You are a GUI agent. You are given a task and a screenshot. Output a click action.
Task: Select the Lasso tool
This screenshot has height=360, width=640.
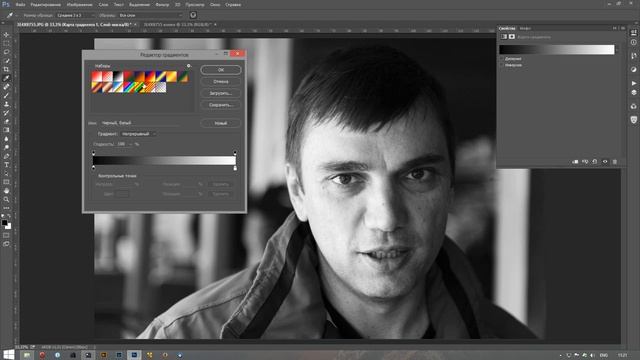pos(6,52)
